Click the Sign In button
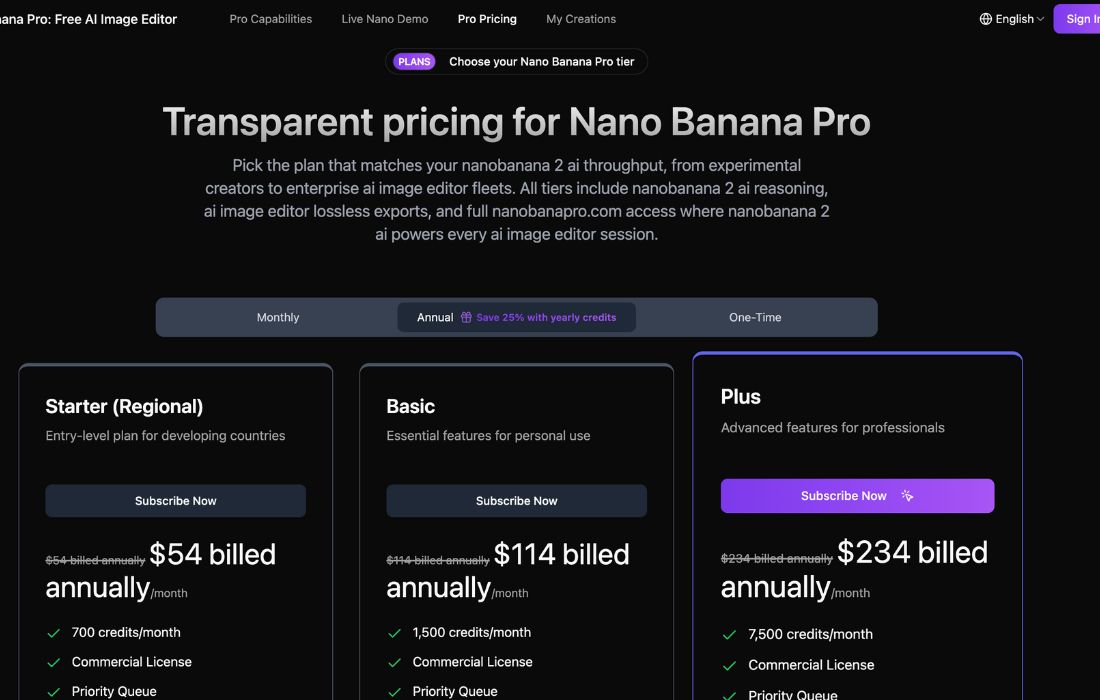 tap(1078, 19)
